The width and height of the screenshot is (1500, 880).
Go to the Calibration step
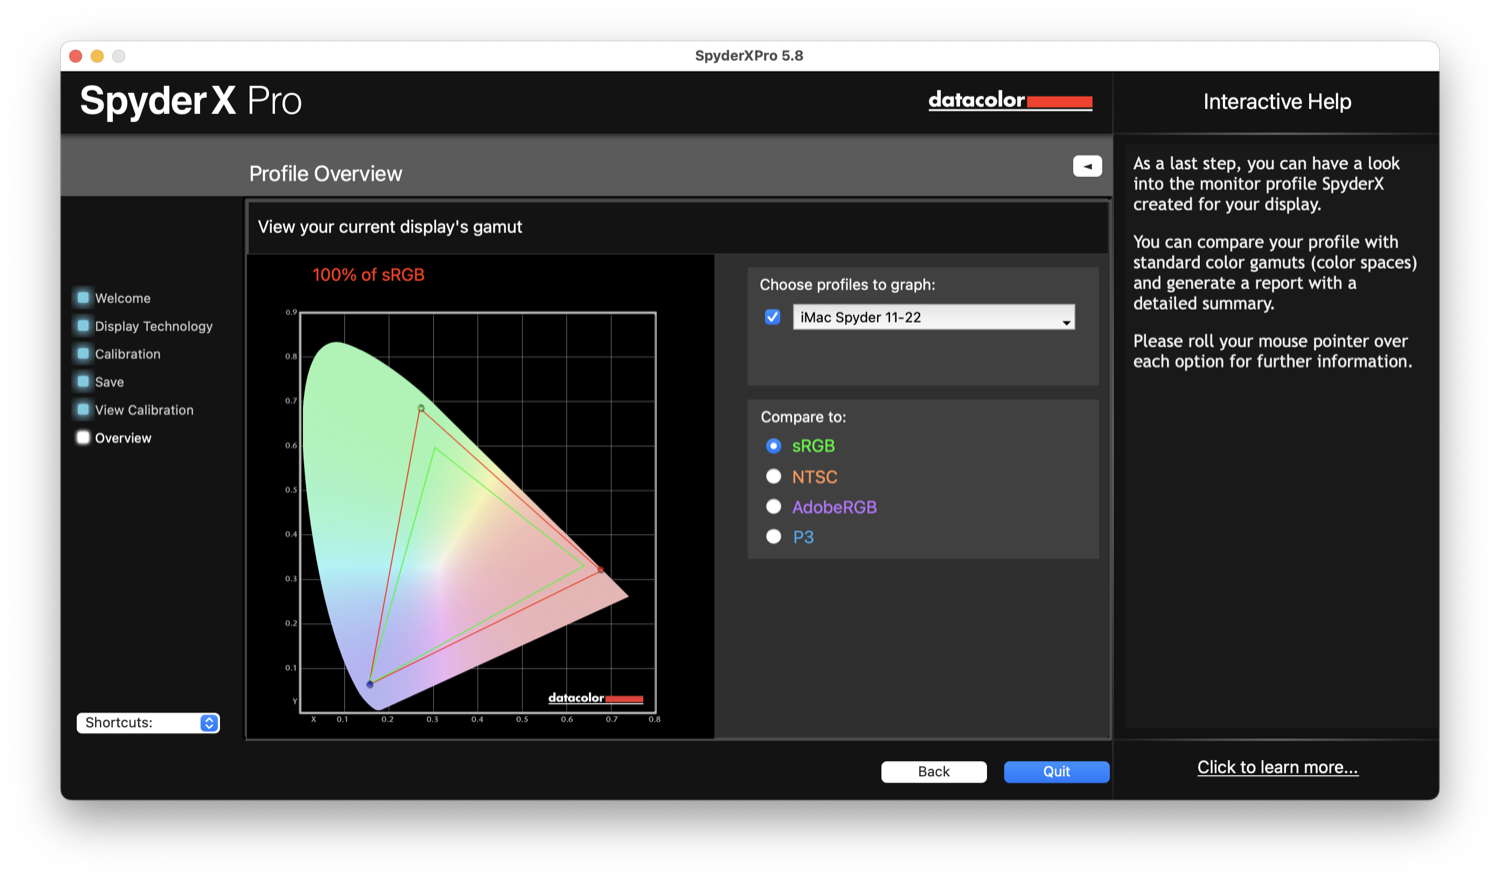[x=127, y=354]
